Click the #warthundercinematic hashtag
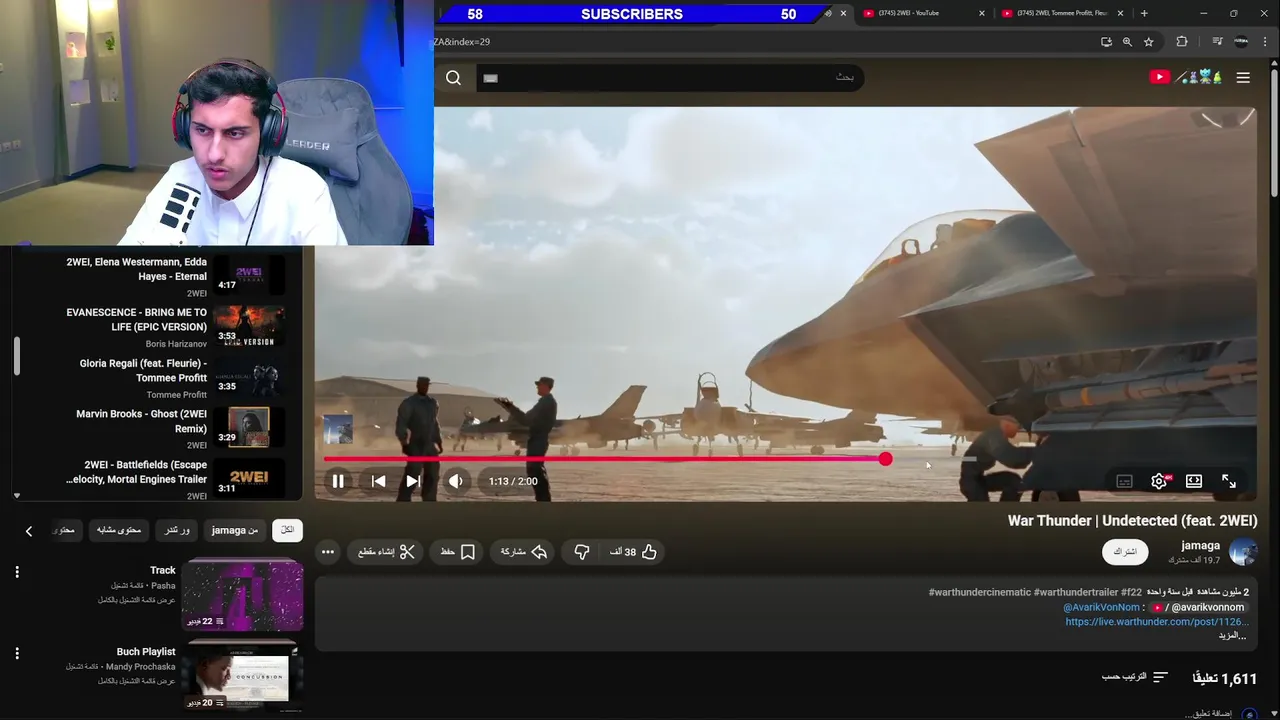The width and height of the screenshot is (1280, 720). (979, 592)
